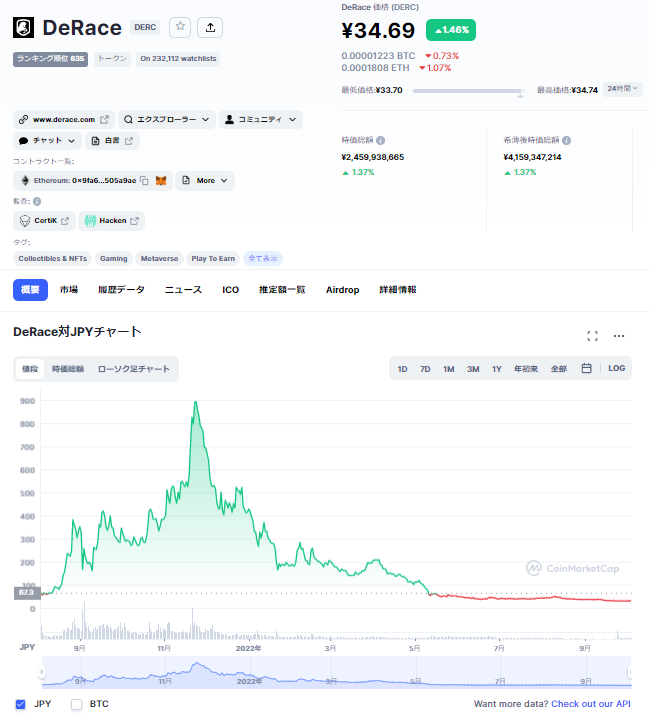This screenshot has width=649, height=728.
Task: Switch to the ニュース tab
Action: pyautogui.click(x=183, y=290)
